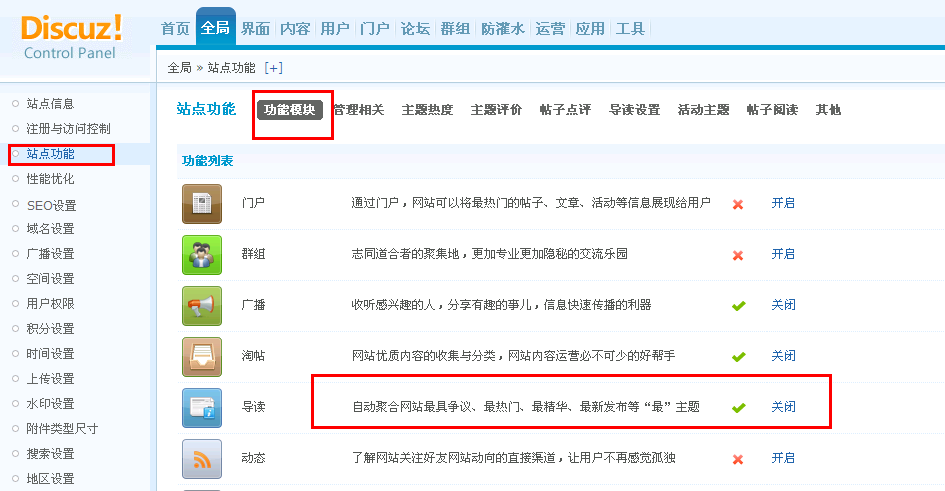
Task: Open the 用户 top menu
Action: (x=334, y=28)
